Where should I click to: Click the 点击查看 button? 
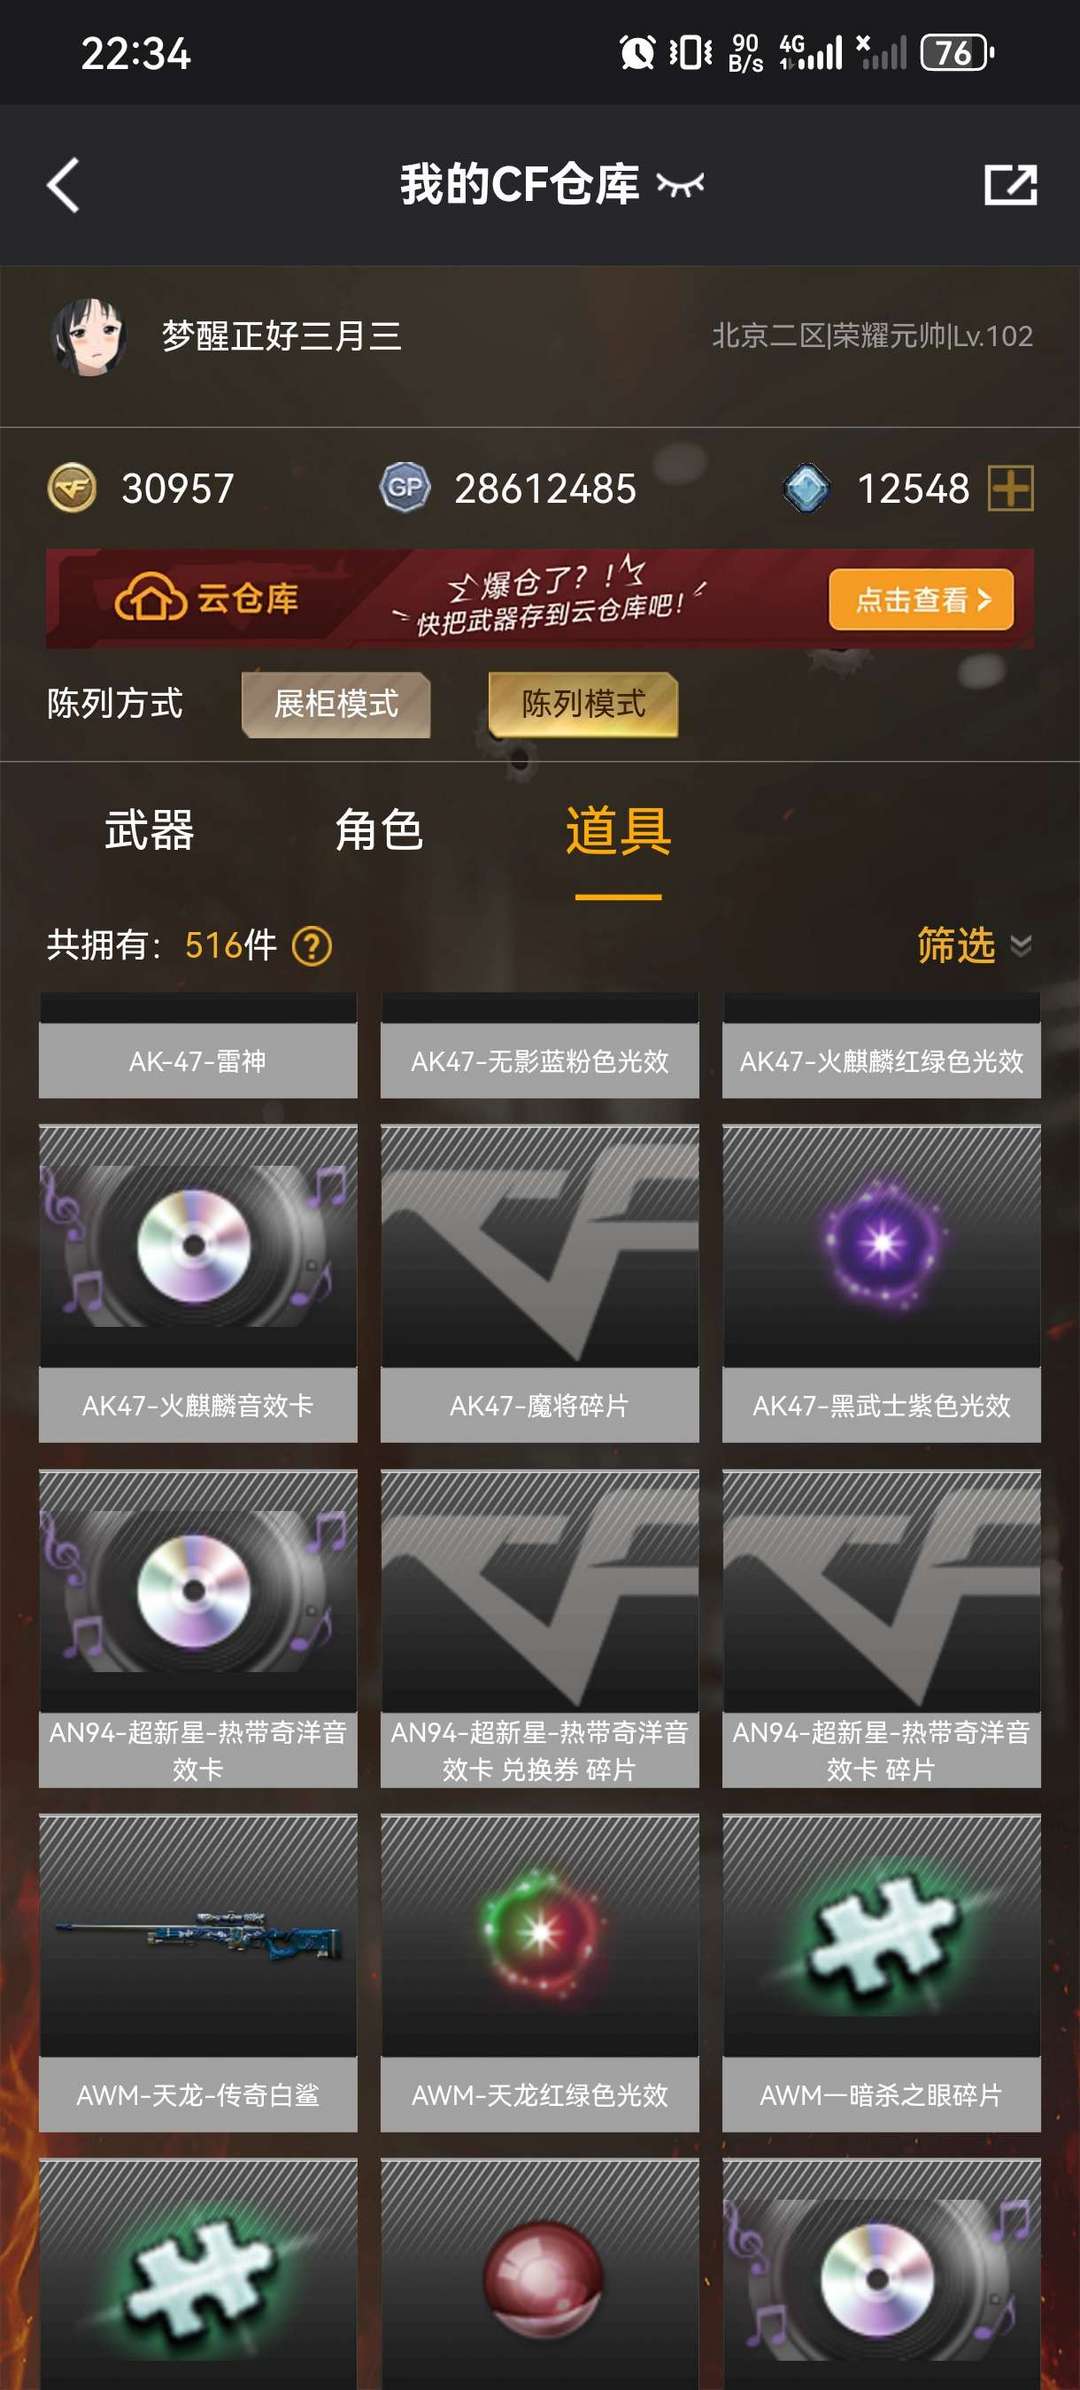[x=921, y=600]
